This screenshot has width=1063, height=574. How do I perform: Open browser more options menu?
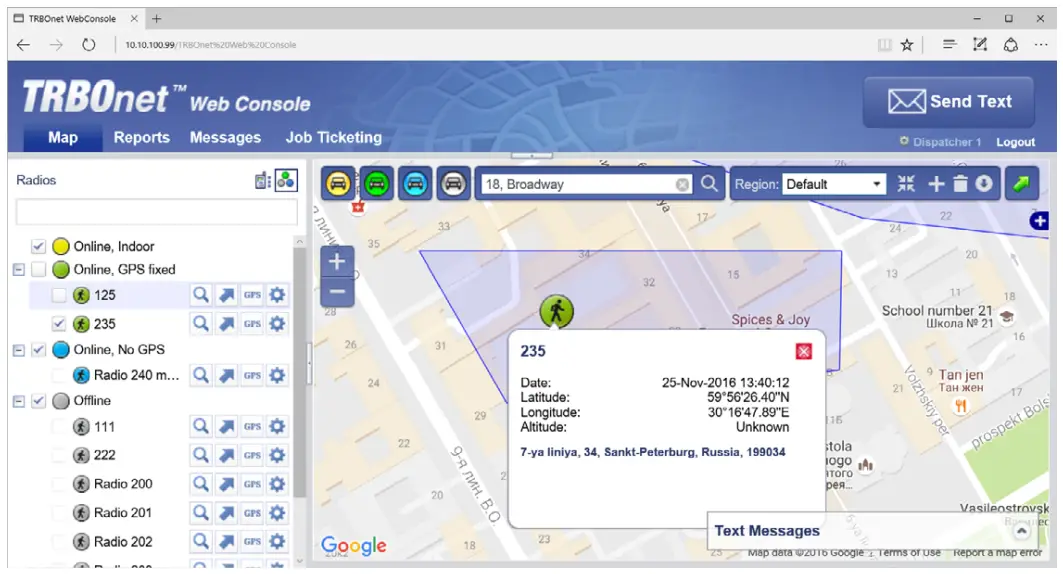click(x=1041, y=45)
